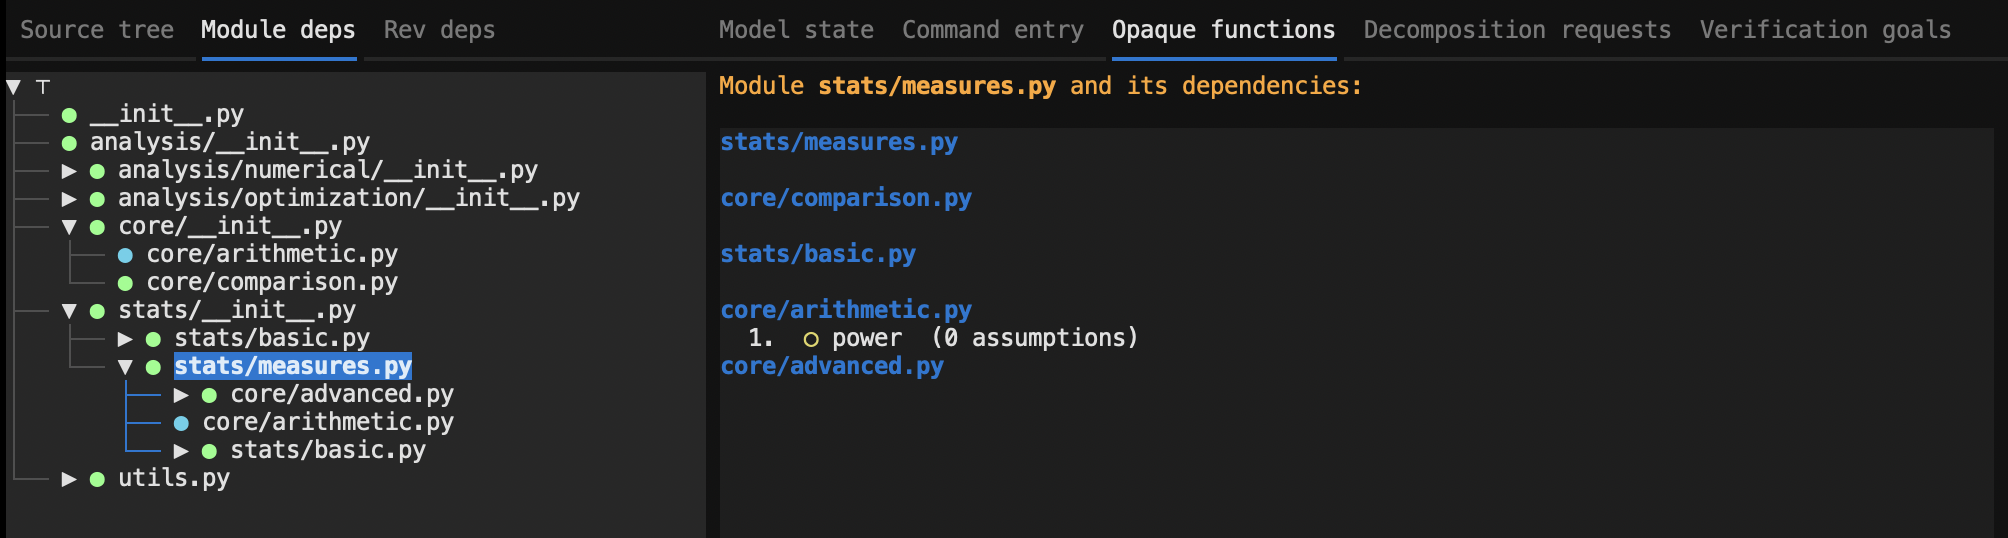
Task: Click green status dot beside utils.py
Action: [97, 479]
